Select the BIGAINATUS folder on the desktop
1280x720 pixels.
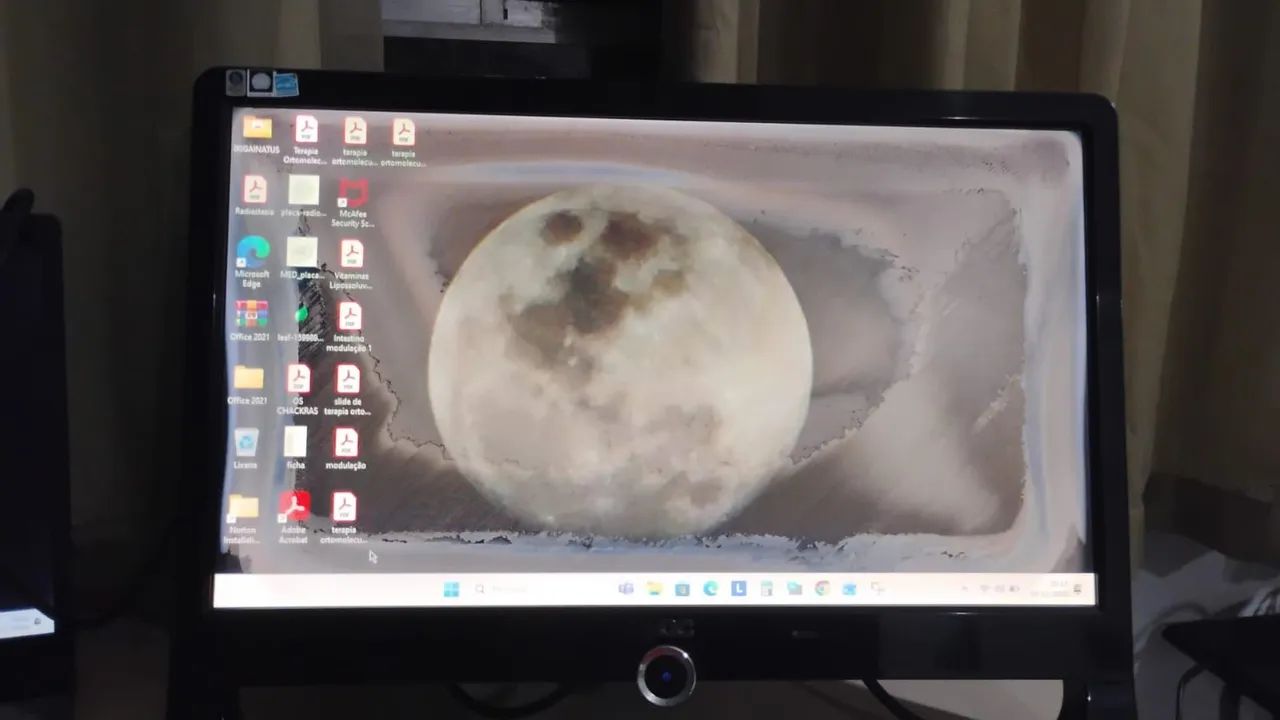tap(257, 128)
